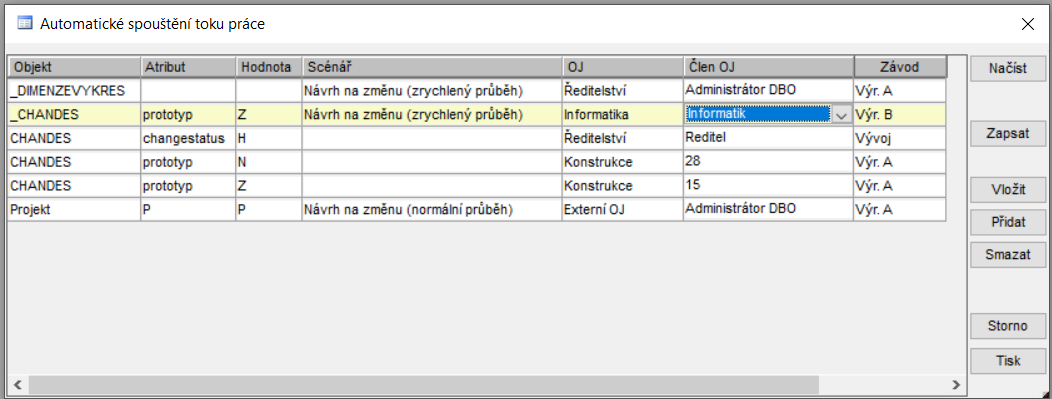Click the Scénář column header
The width and height of the screenshot is (1052, 399).
coord(432,68)
